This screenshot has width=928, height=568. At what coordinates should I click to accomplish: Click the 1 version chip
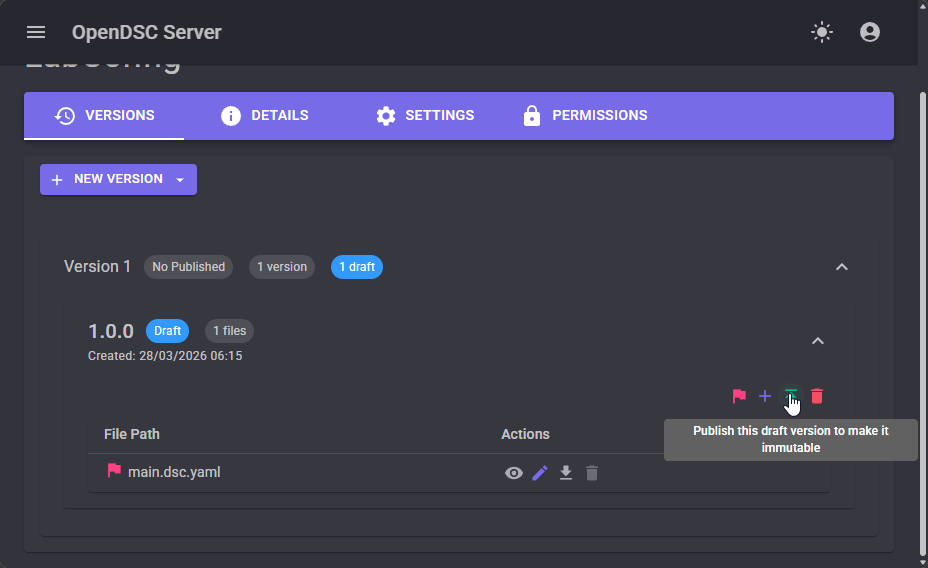click(282, 267)
